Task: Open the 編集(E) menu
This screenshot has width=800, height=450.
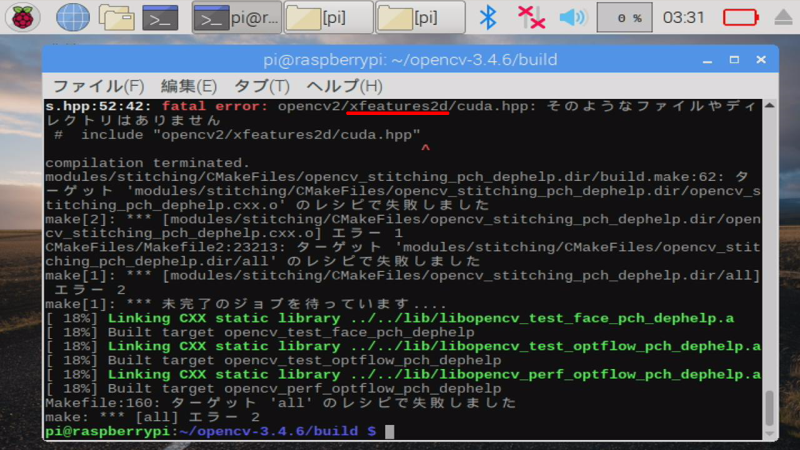Action: coord(189,86)
